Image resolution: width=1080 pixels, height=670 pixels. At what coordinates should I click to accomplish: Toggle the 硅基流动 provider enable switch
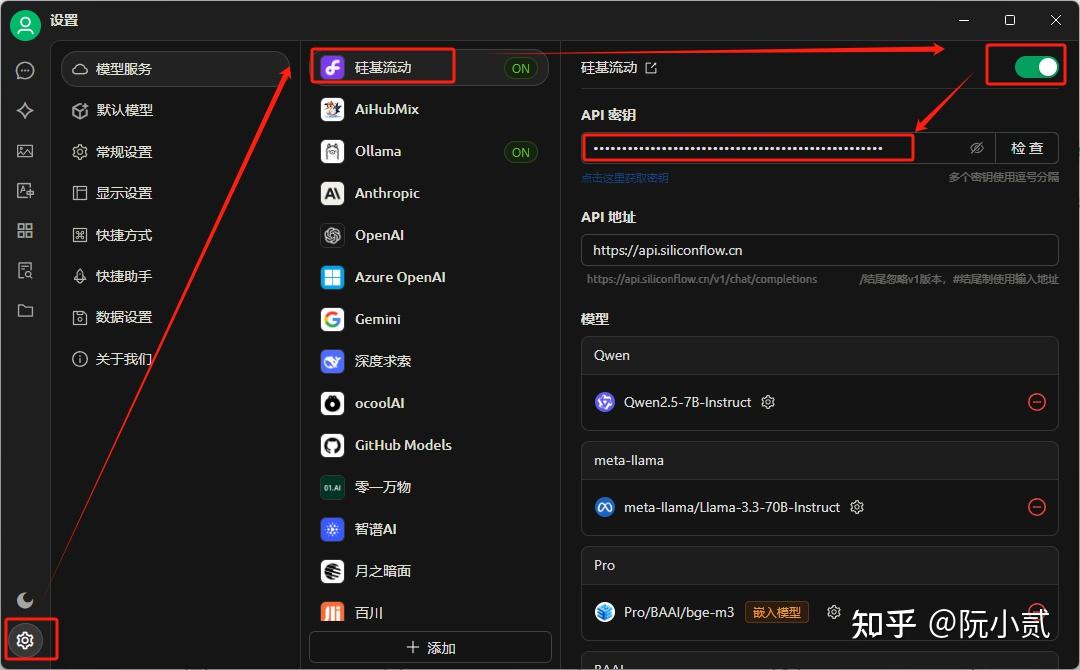1036,67
